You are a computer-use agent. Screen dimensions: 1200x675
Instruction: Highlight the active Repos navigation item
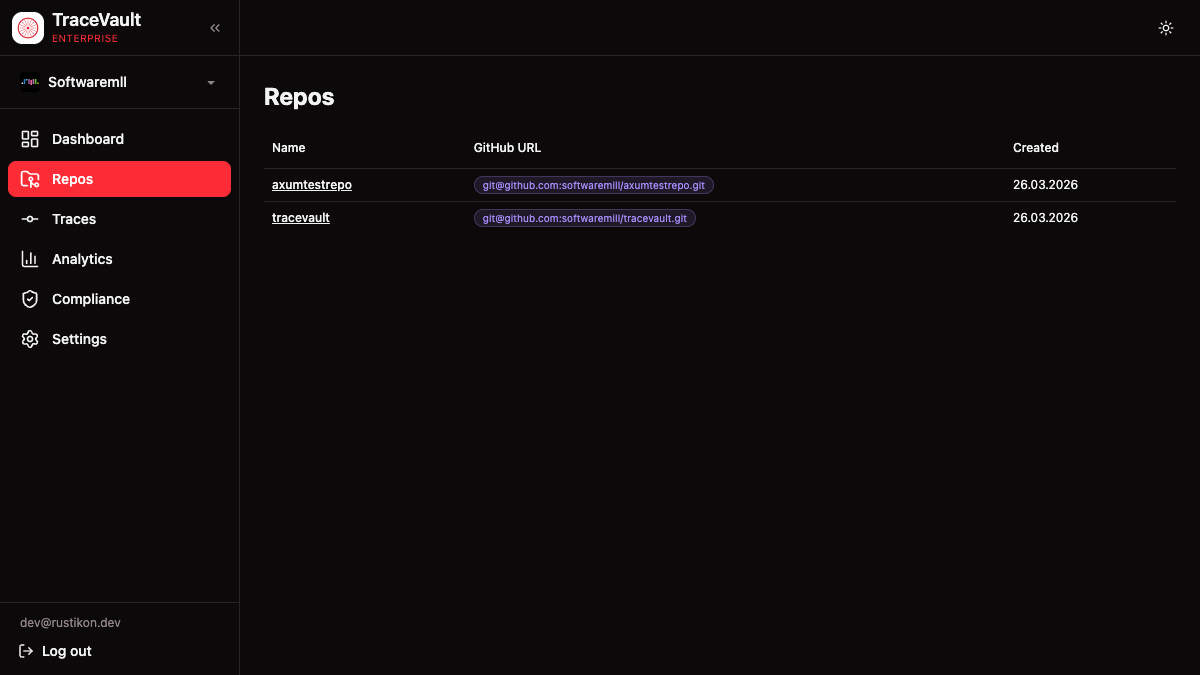119,178
